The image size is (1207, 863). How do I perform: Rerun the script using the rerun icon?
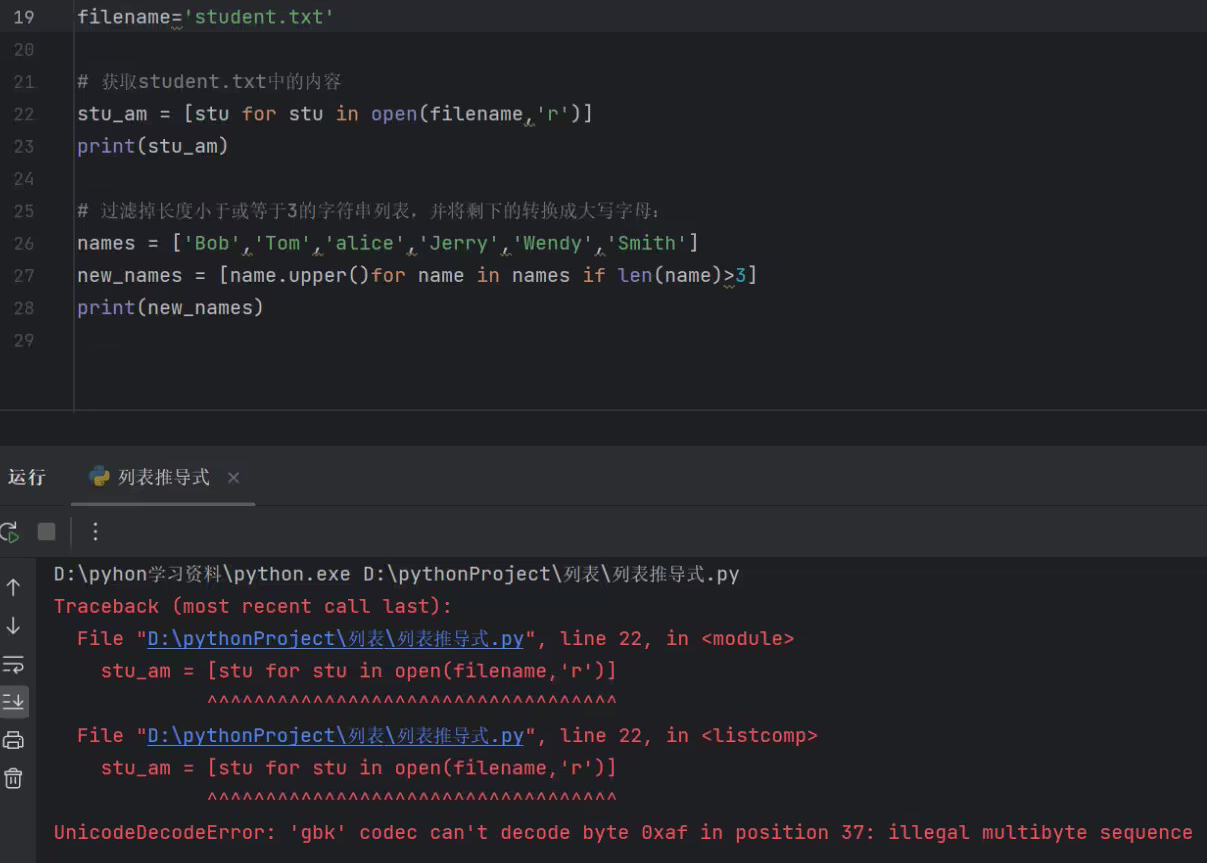pos(9,532)
